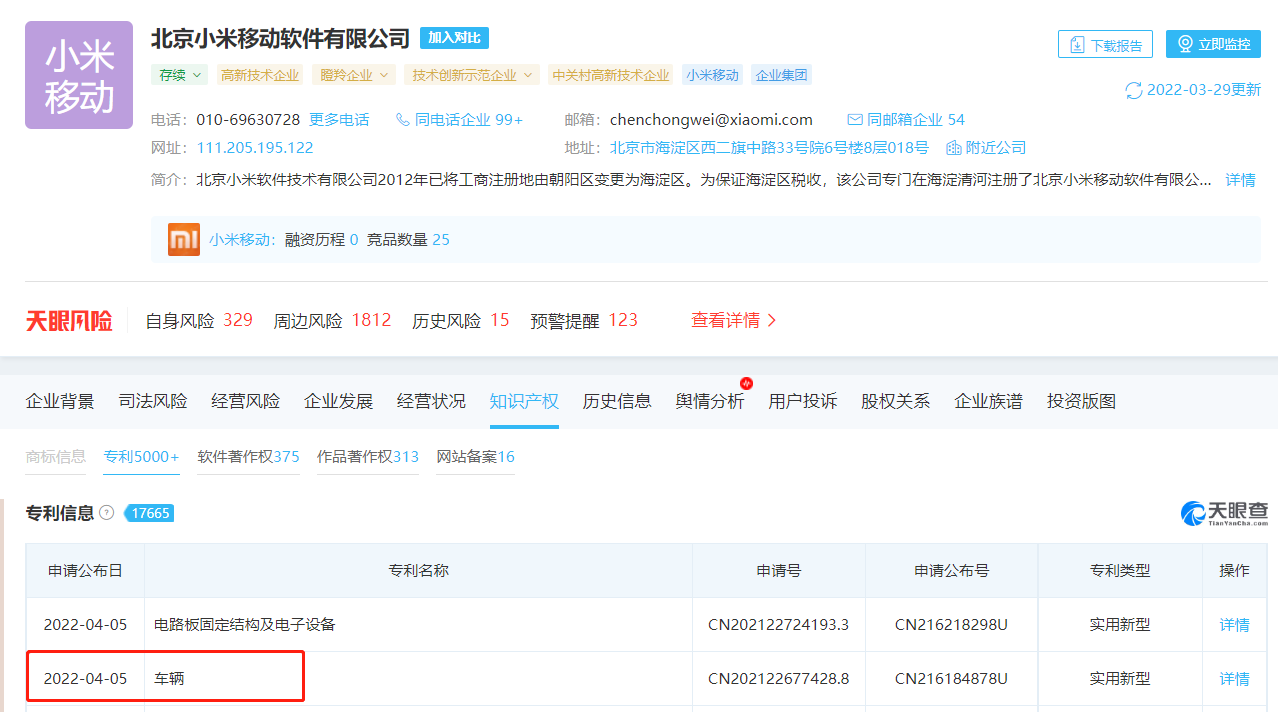Click application number CN202122724193.3
The image size is (1278, 712).
(x=778, y=625)
